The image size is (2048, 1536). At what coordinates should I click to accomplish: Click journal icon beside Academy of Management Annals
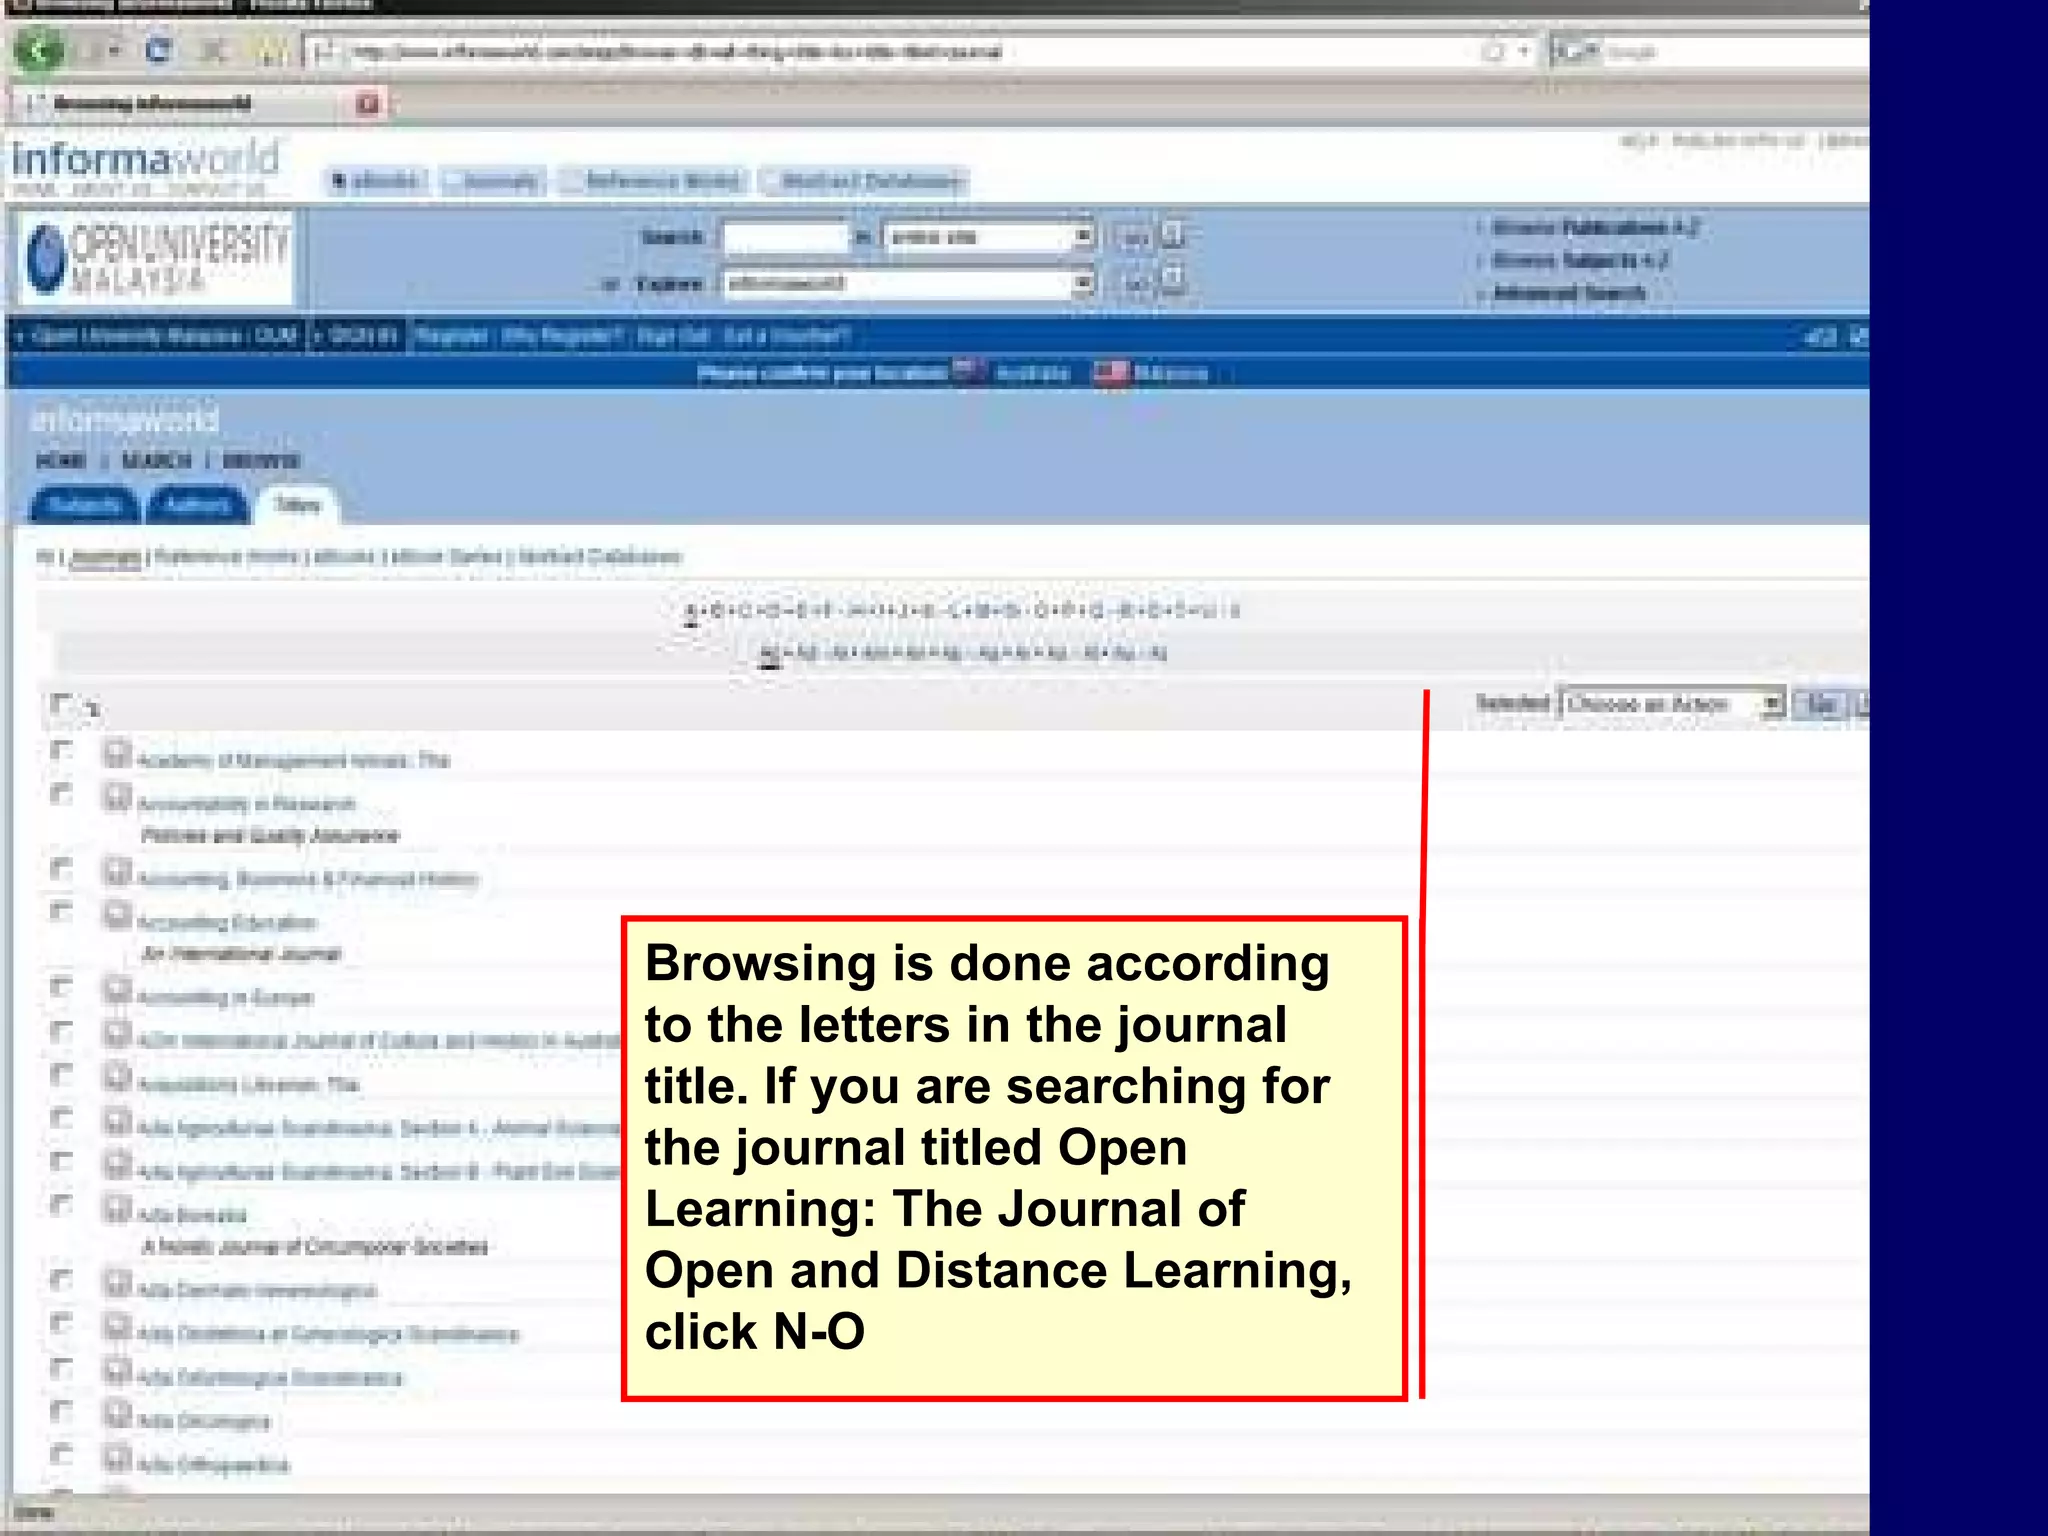[x=118, y=753]
